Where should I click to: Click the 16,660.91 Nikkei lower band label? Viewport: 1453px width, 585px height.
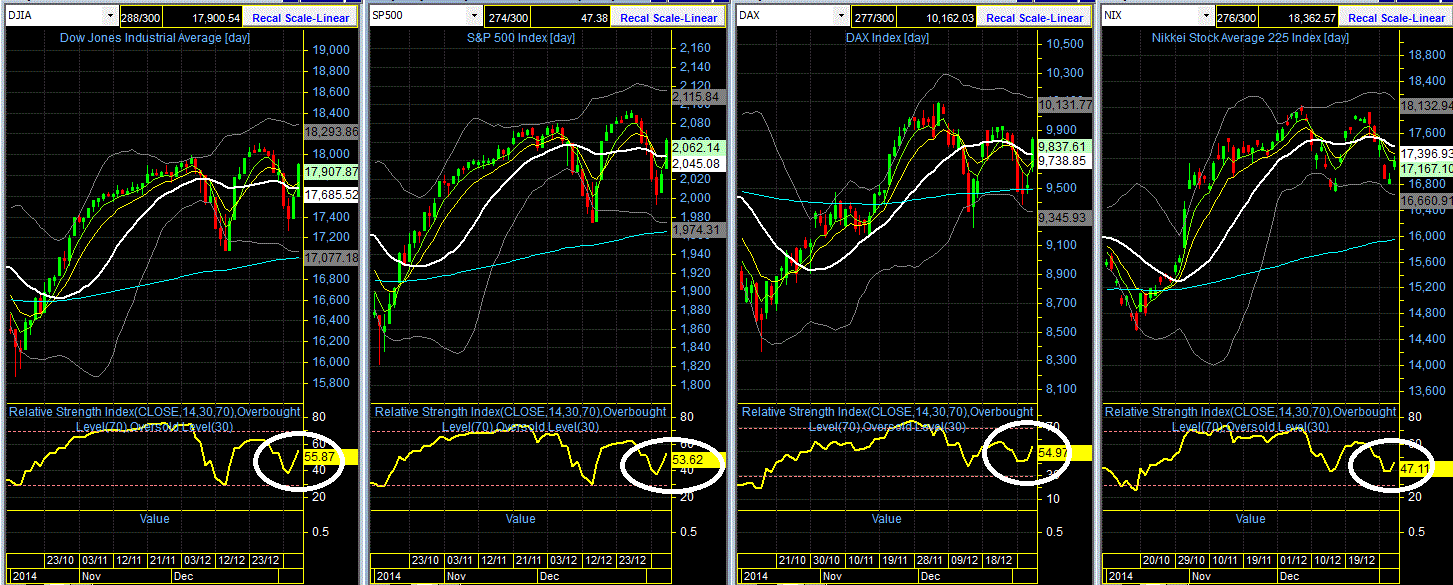1426,200
